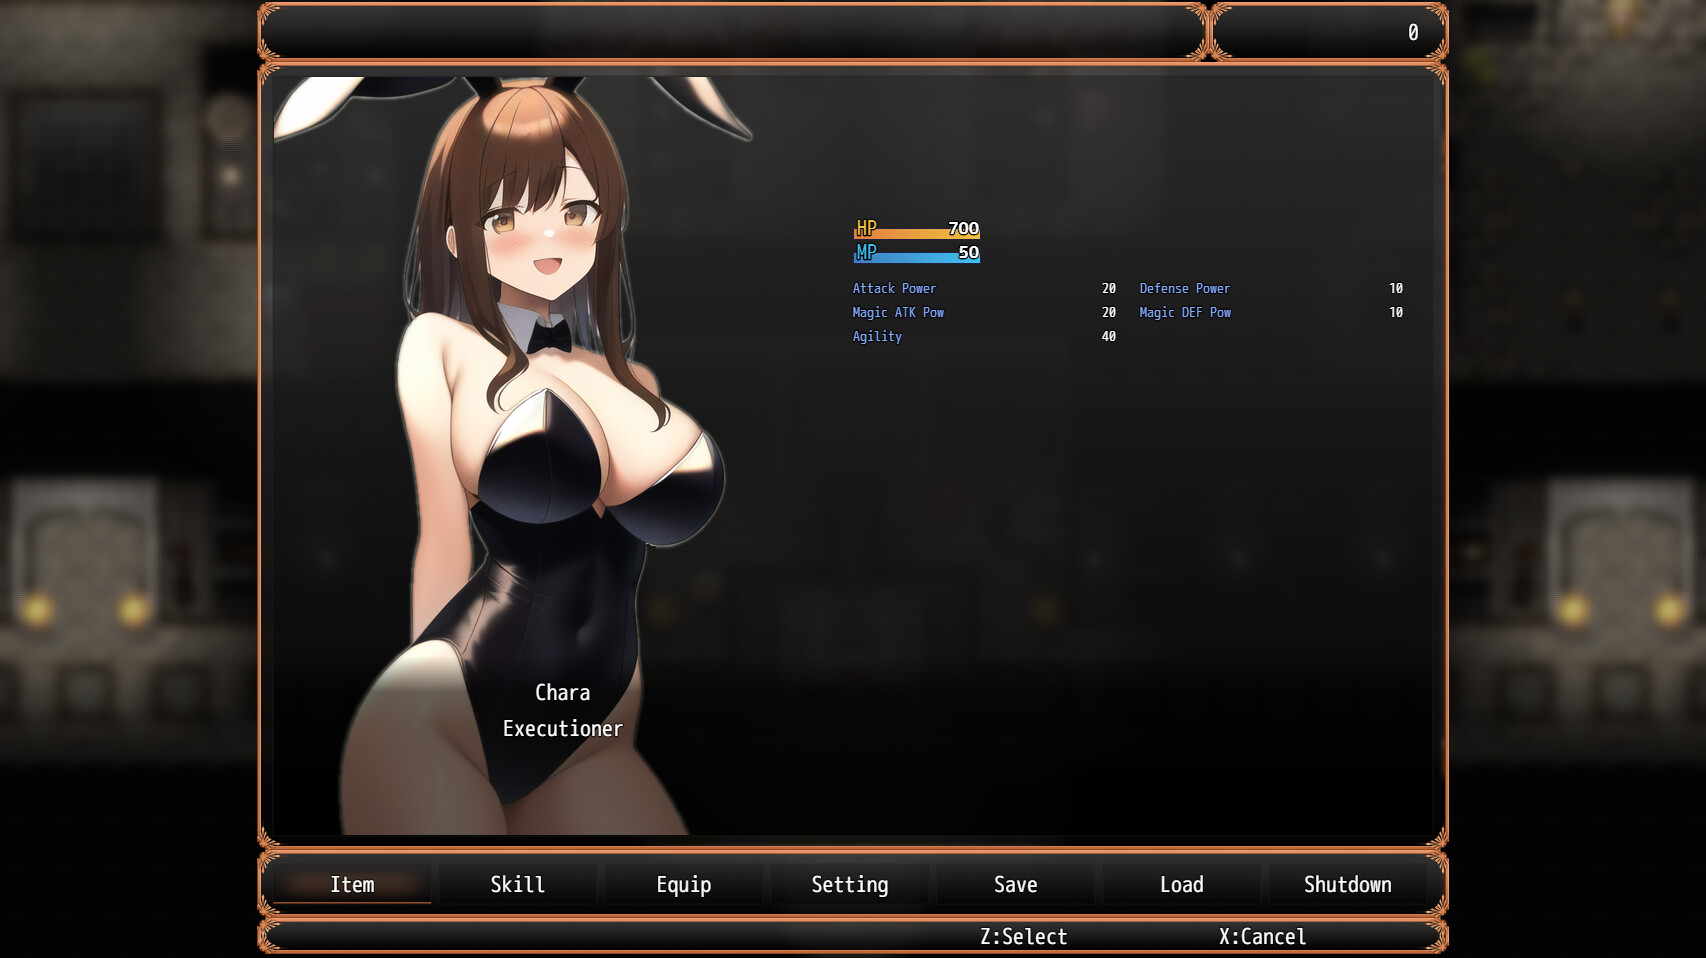Viewport: 1706px width, 958px height.
Task: Click the Load option
Action: [1181, 885]
